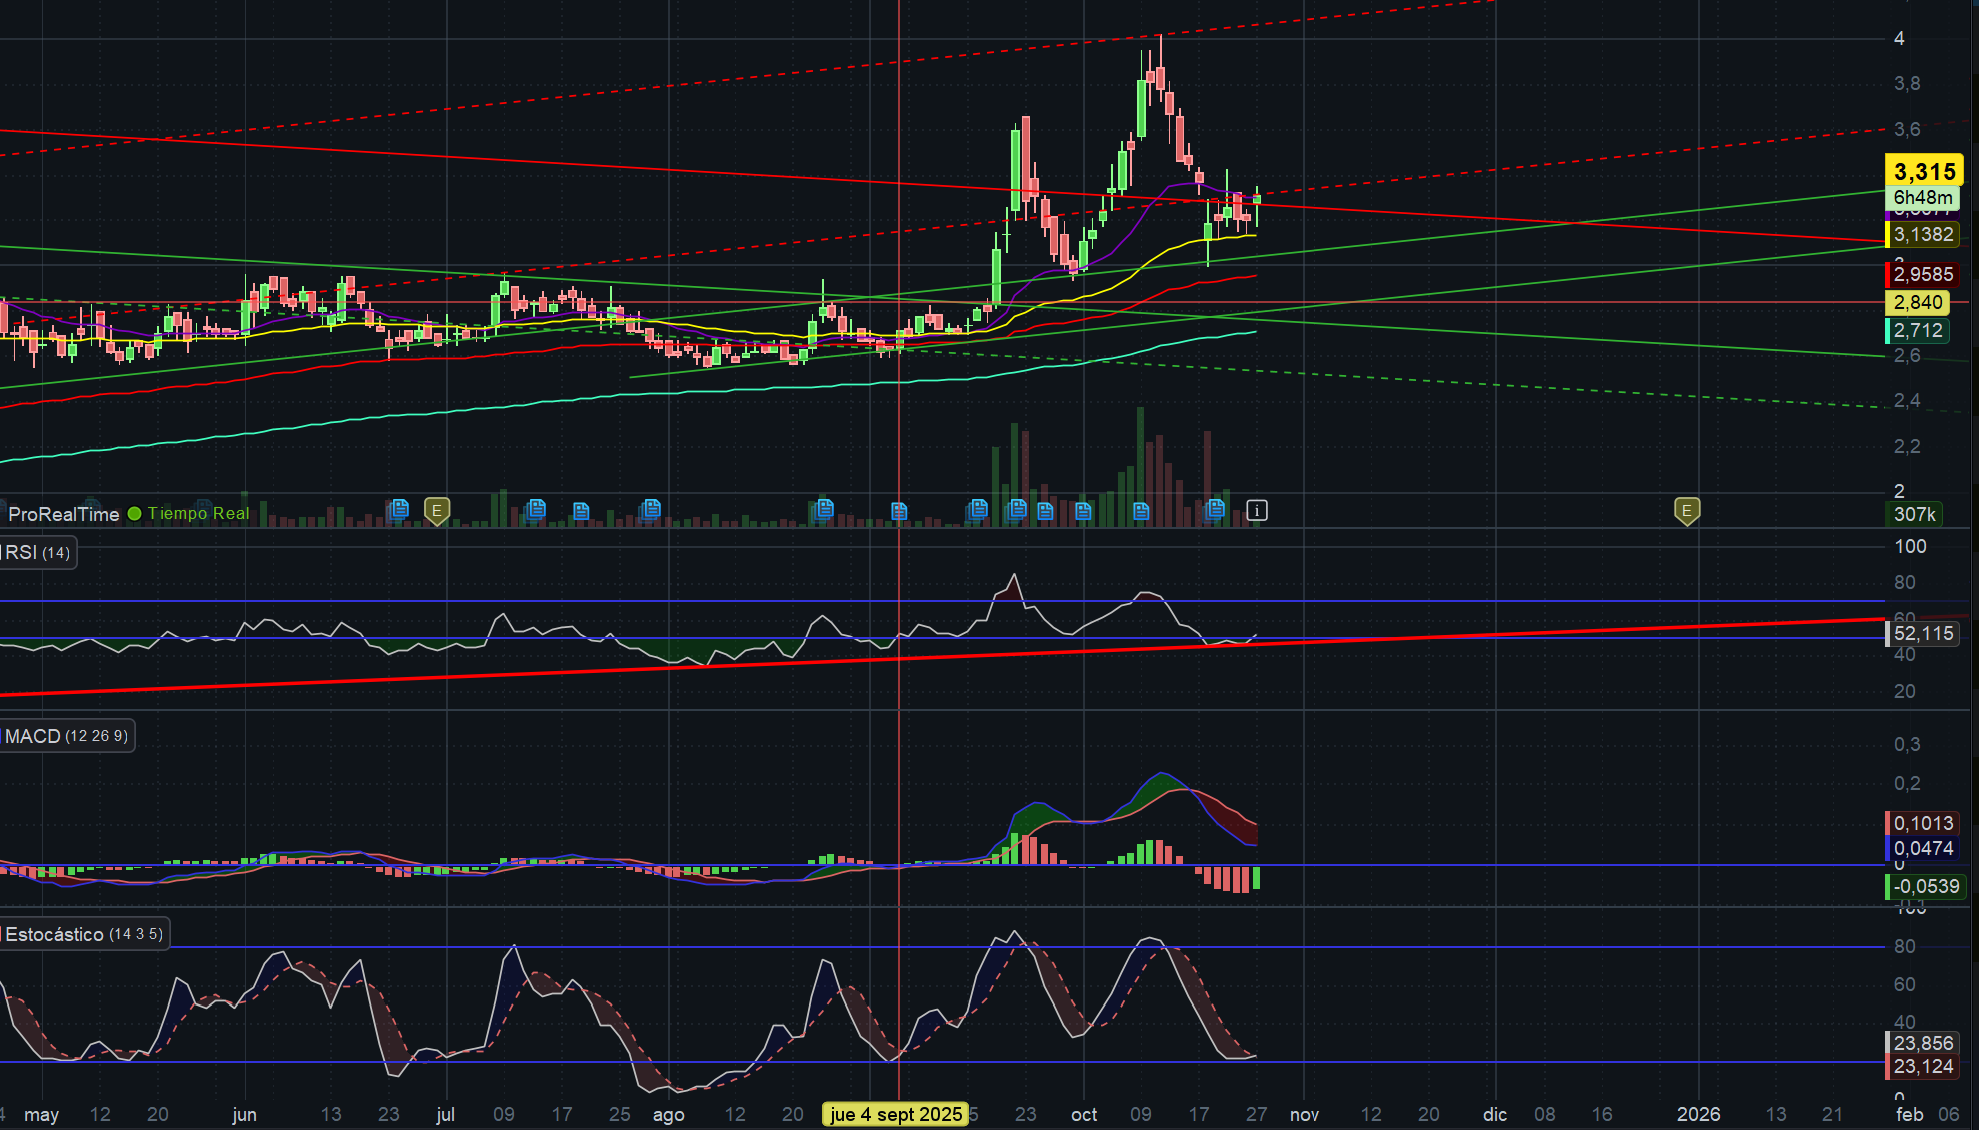Screen dimensions: 1979x1130
Task: Click the future earnings E marker before 2026
Action: [x=1687, y=511]
